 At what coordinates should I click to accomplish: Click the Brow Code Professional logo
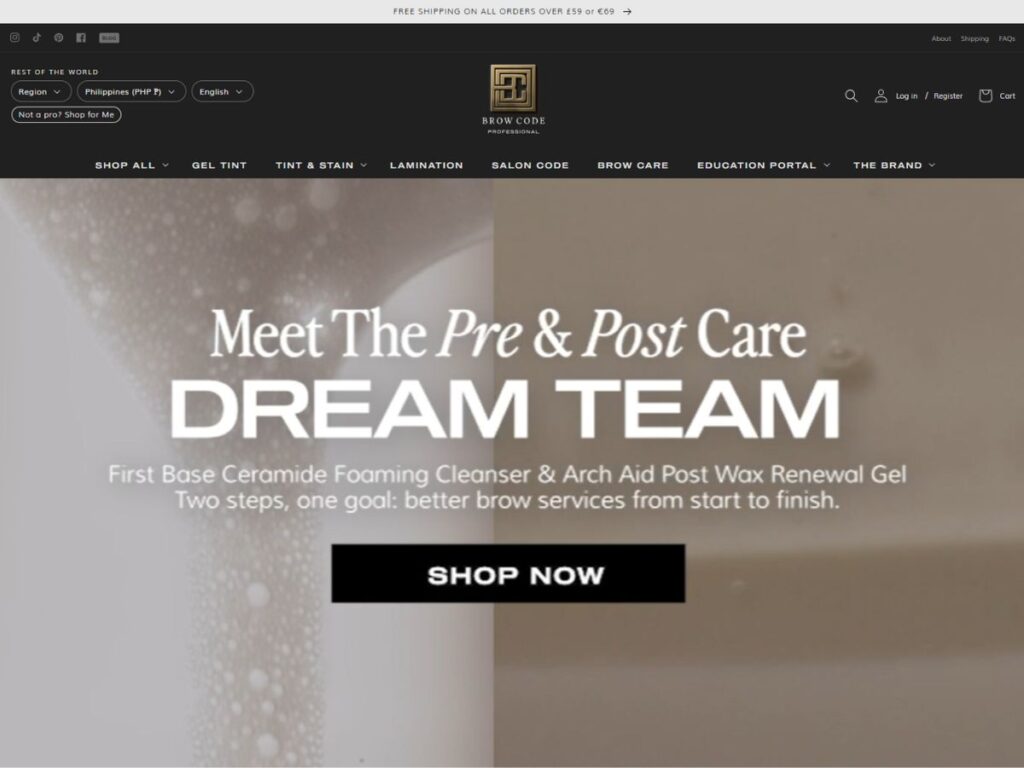pos(513,99)
